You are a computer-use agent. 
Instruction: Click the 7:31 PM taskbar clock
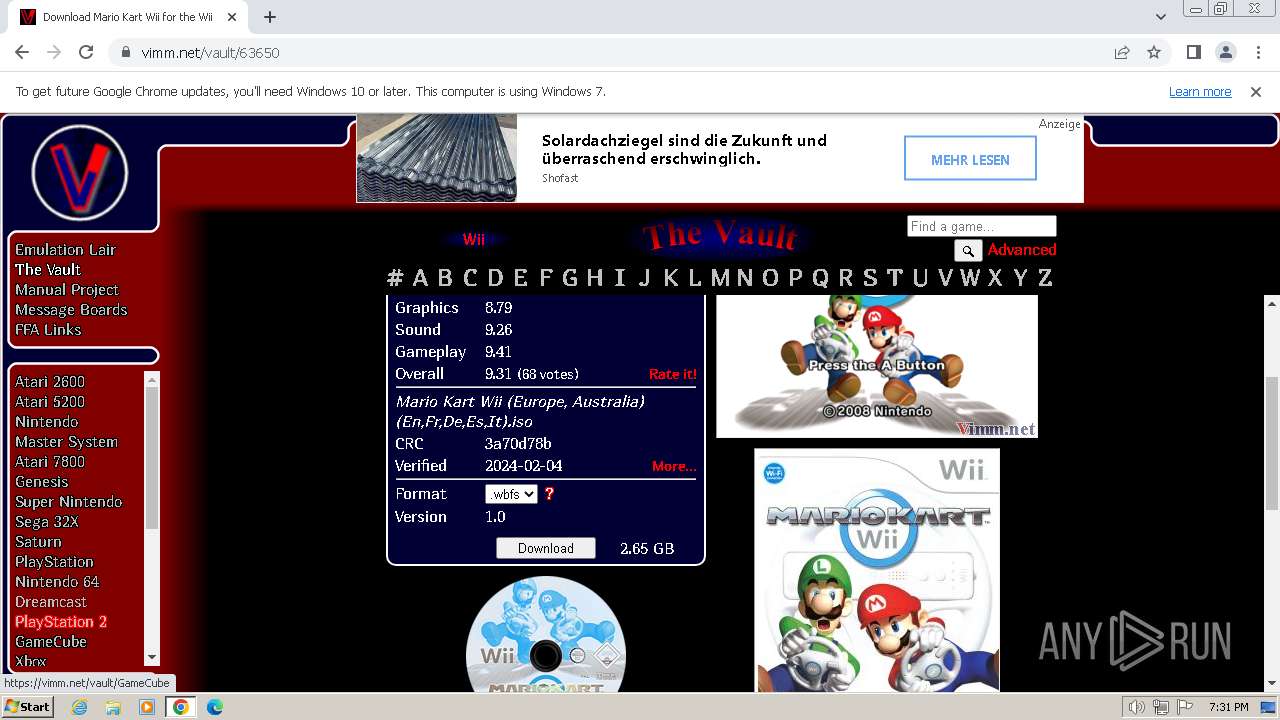(x=1228, y=707)
